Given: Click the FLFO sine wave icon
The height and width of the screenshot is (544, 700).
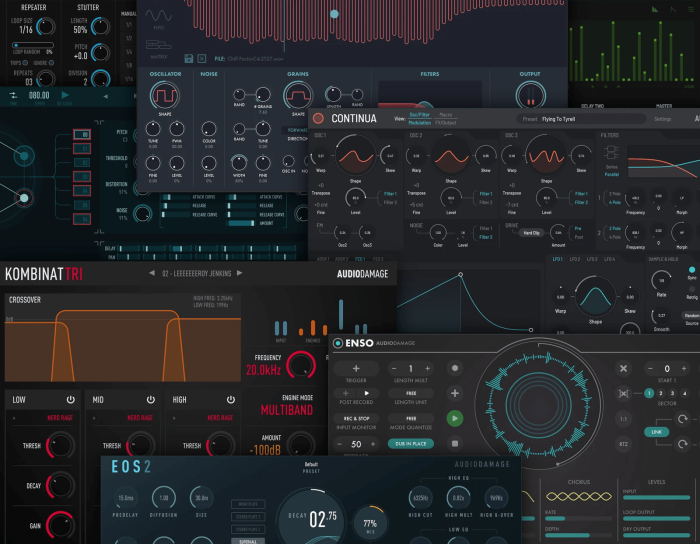Looking at the screenshot, I should point(158,16).
